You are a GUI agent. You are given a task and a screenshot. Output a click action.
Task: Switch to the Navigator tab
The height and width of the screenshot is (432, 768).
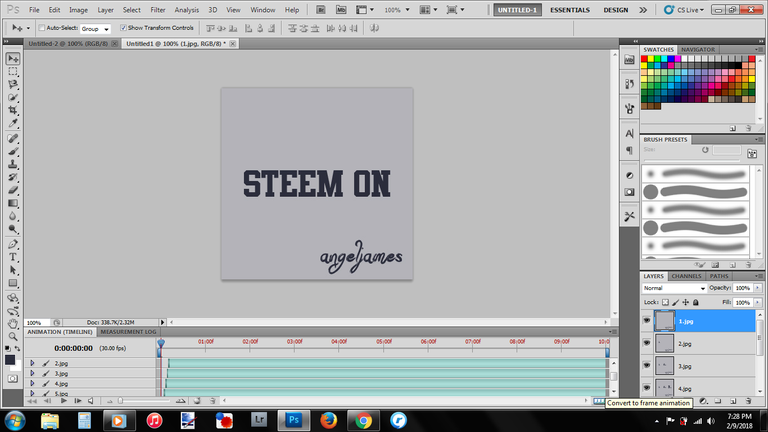698,49
